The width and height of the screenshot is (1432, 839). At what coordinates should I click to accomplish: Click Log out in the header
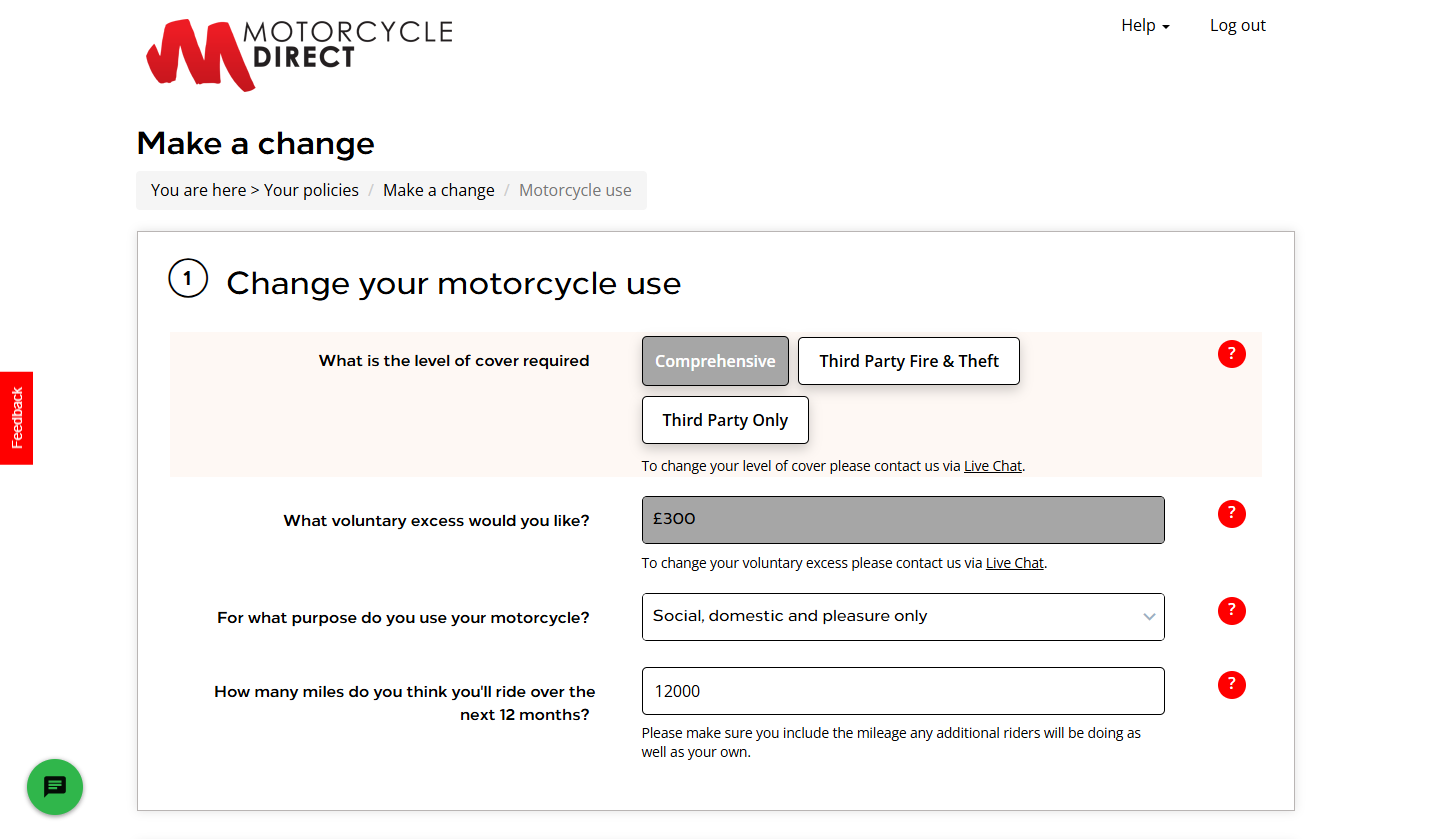(1237, 26)
